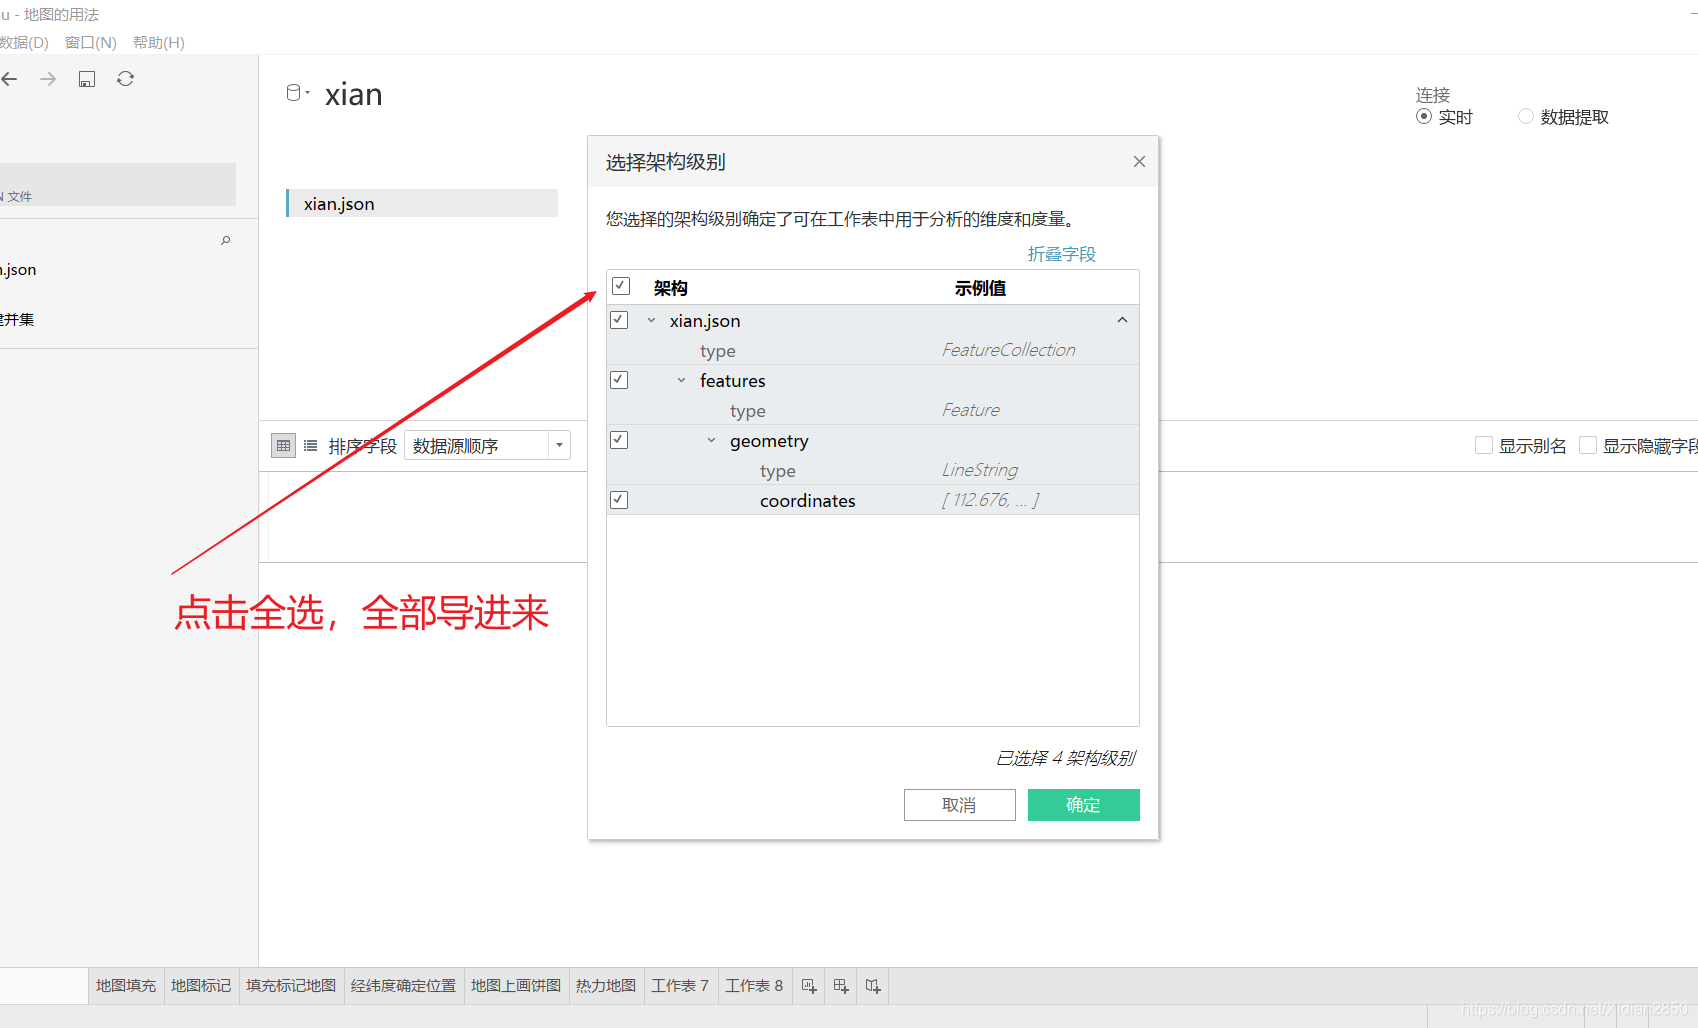
Task: Switch to grid preview view icon
Action: [x=284, y=446]
